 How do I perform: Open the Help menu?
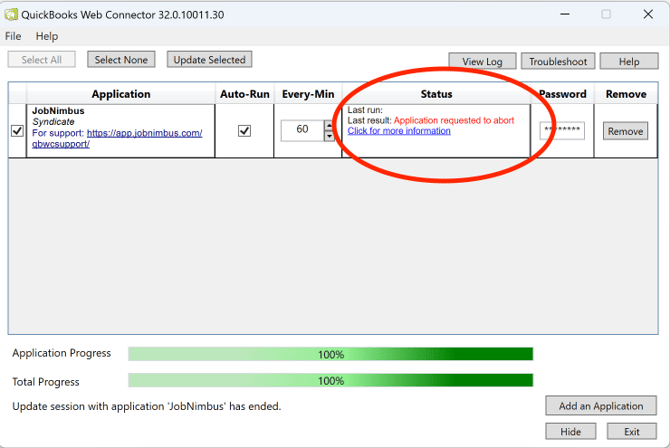pos(47,36)
